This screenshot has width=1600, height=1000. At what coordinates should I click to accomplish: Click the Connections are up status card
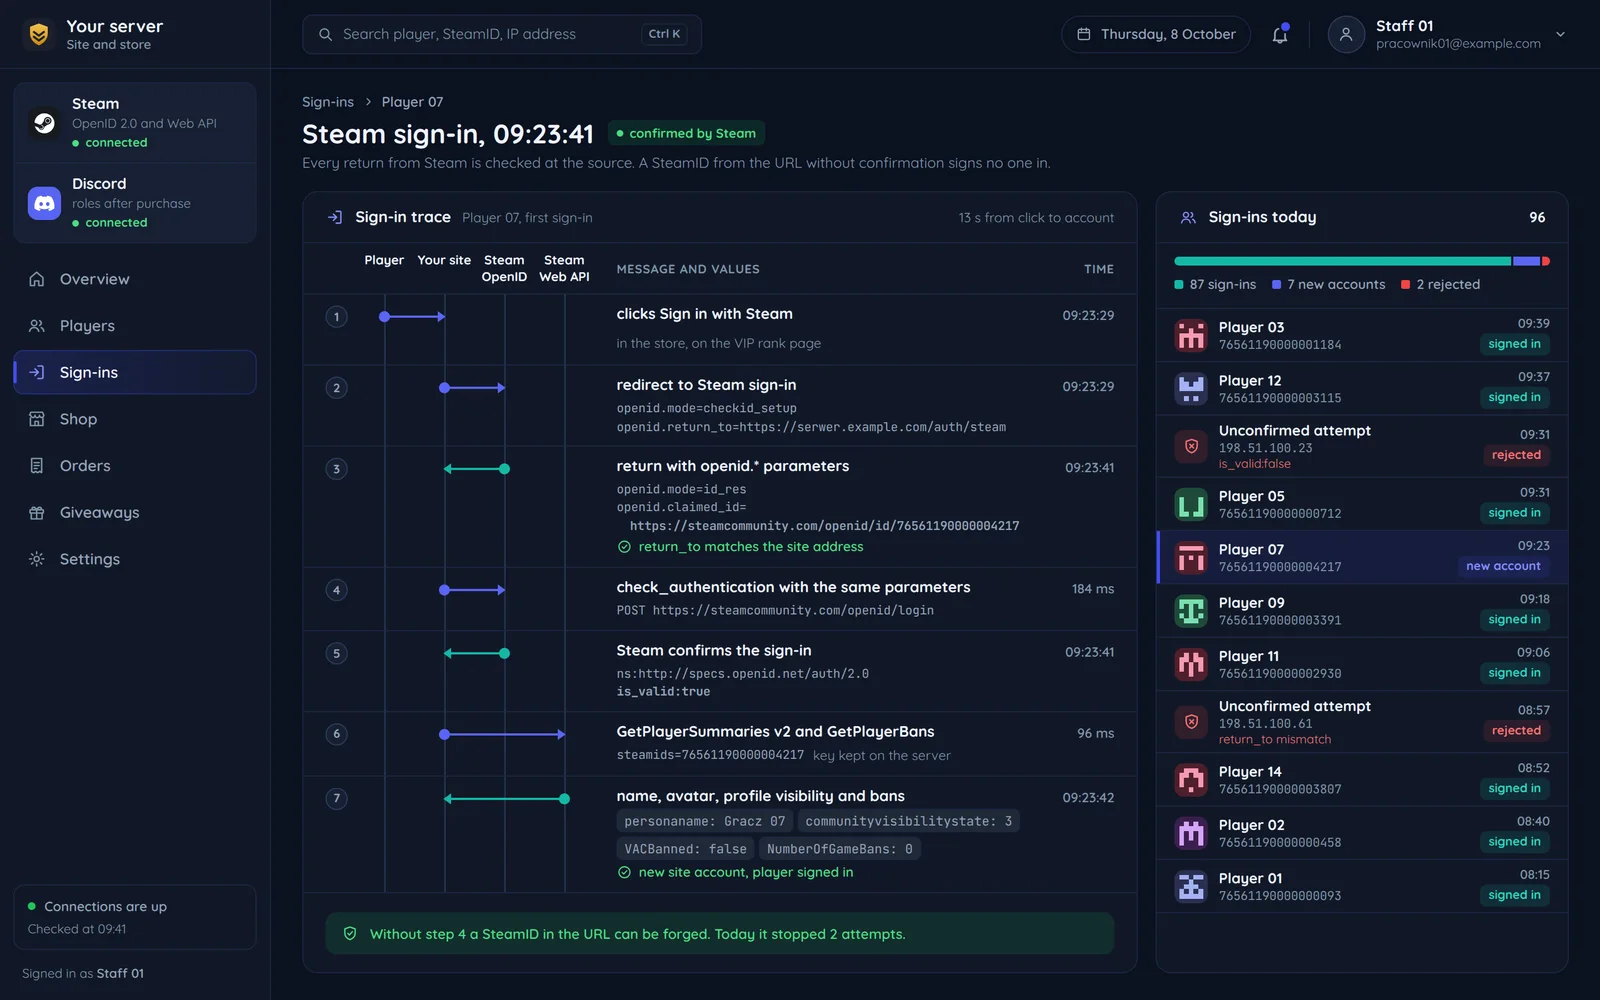[135, 917]
